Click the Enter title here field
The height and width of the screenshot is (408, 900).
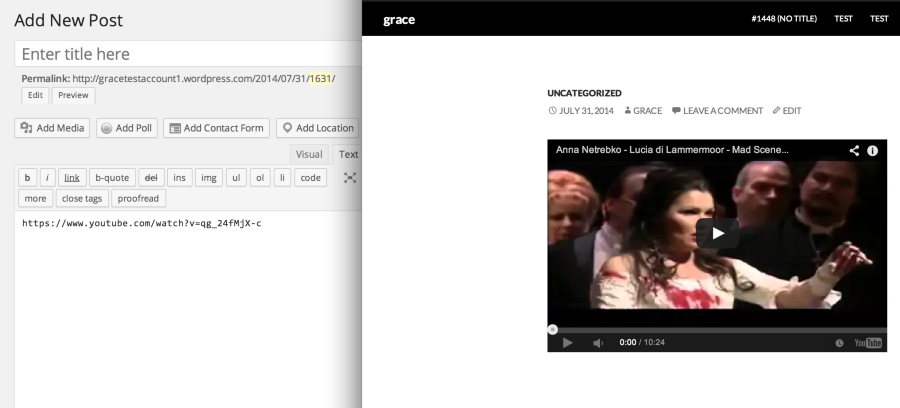(188, 54)
